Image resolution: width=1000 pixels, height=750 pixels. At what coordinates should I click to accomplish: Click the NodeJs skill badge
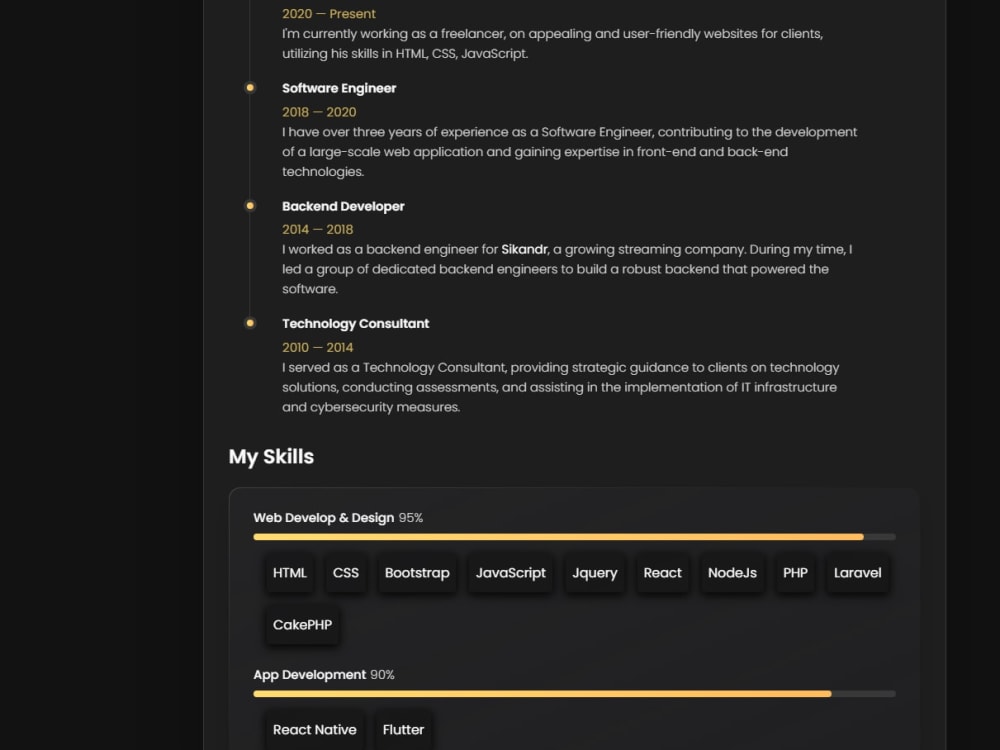[732, 573]
